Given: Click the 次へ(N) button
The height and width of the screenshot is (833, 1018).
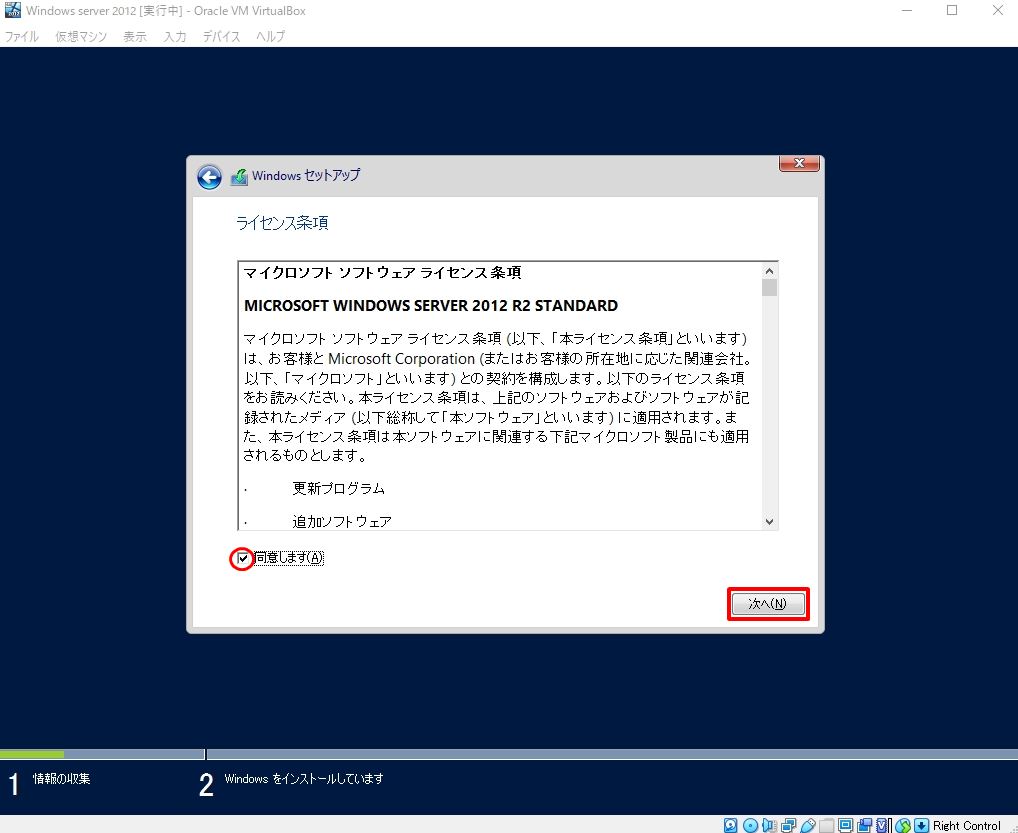Looking at the screenshot, I should [x=767, y=604].
